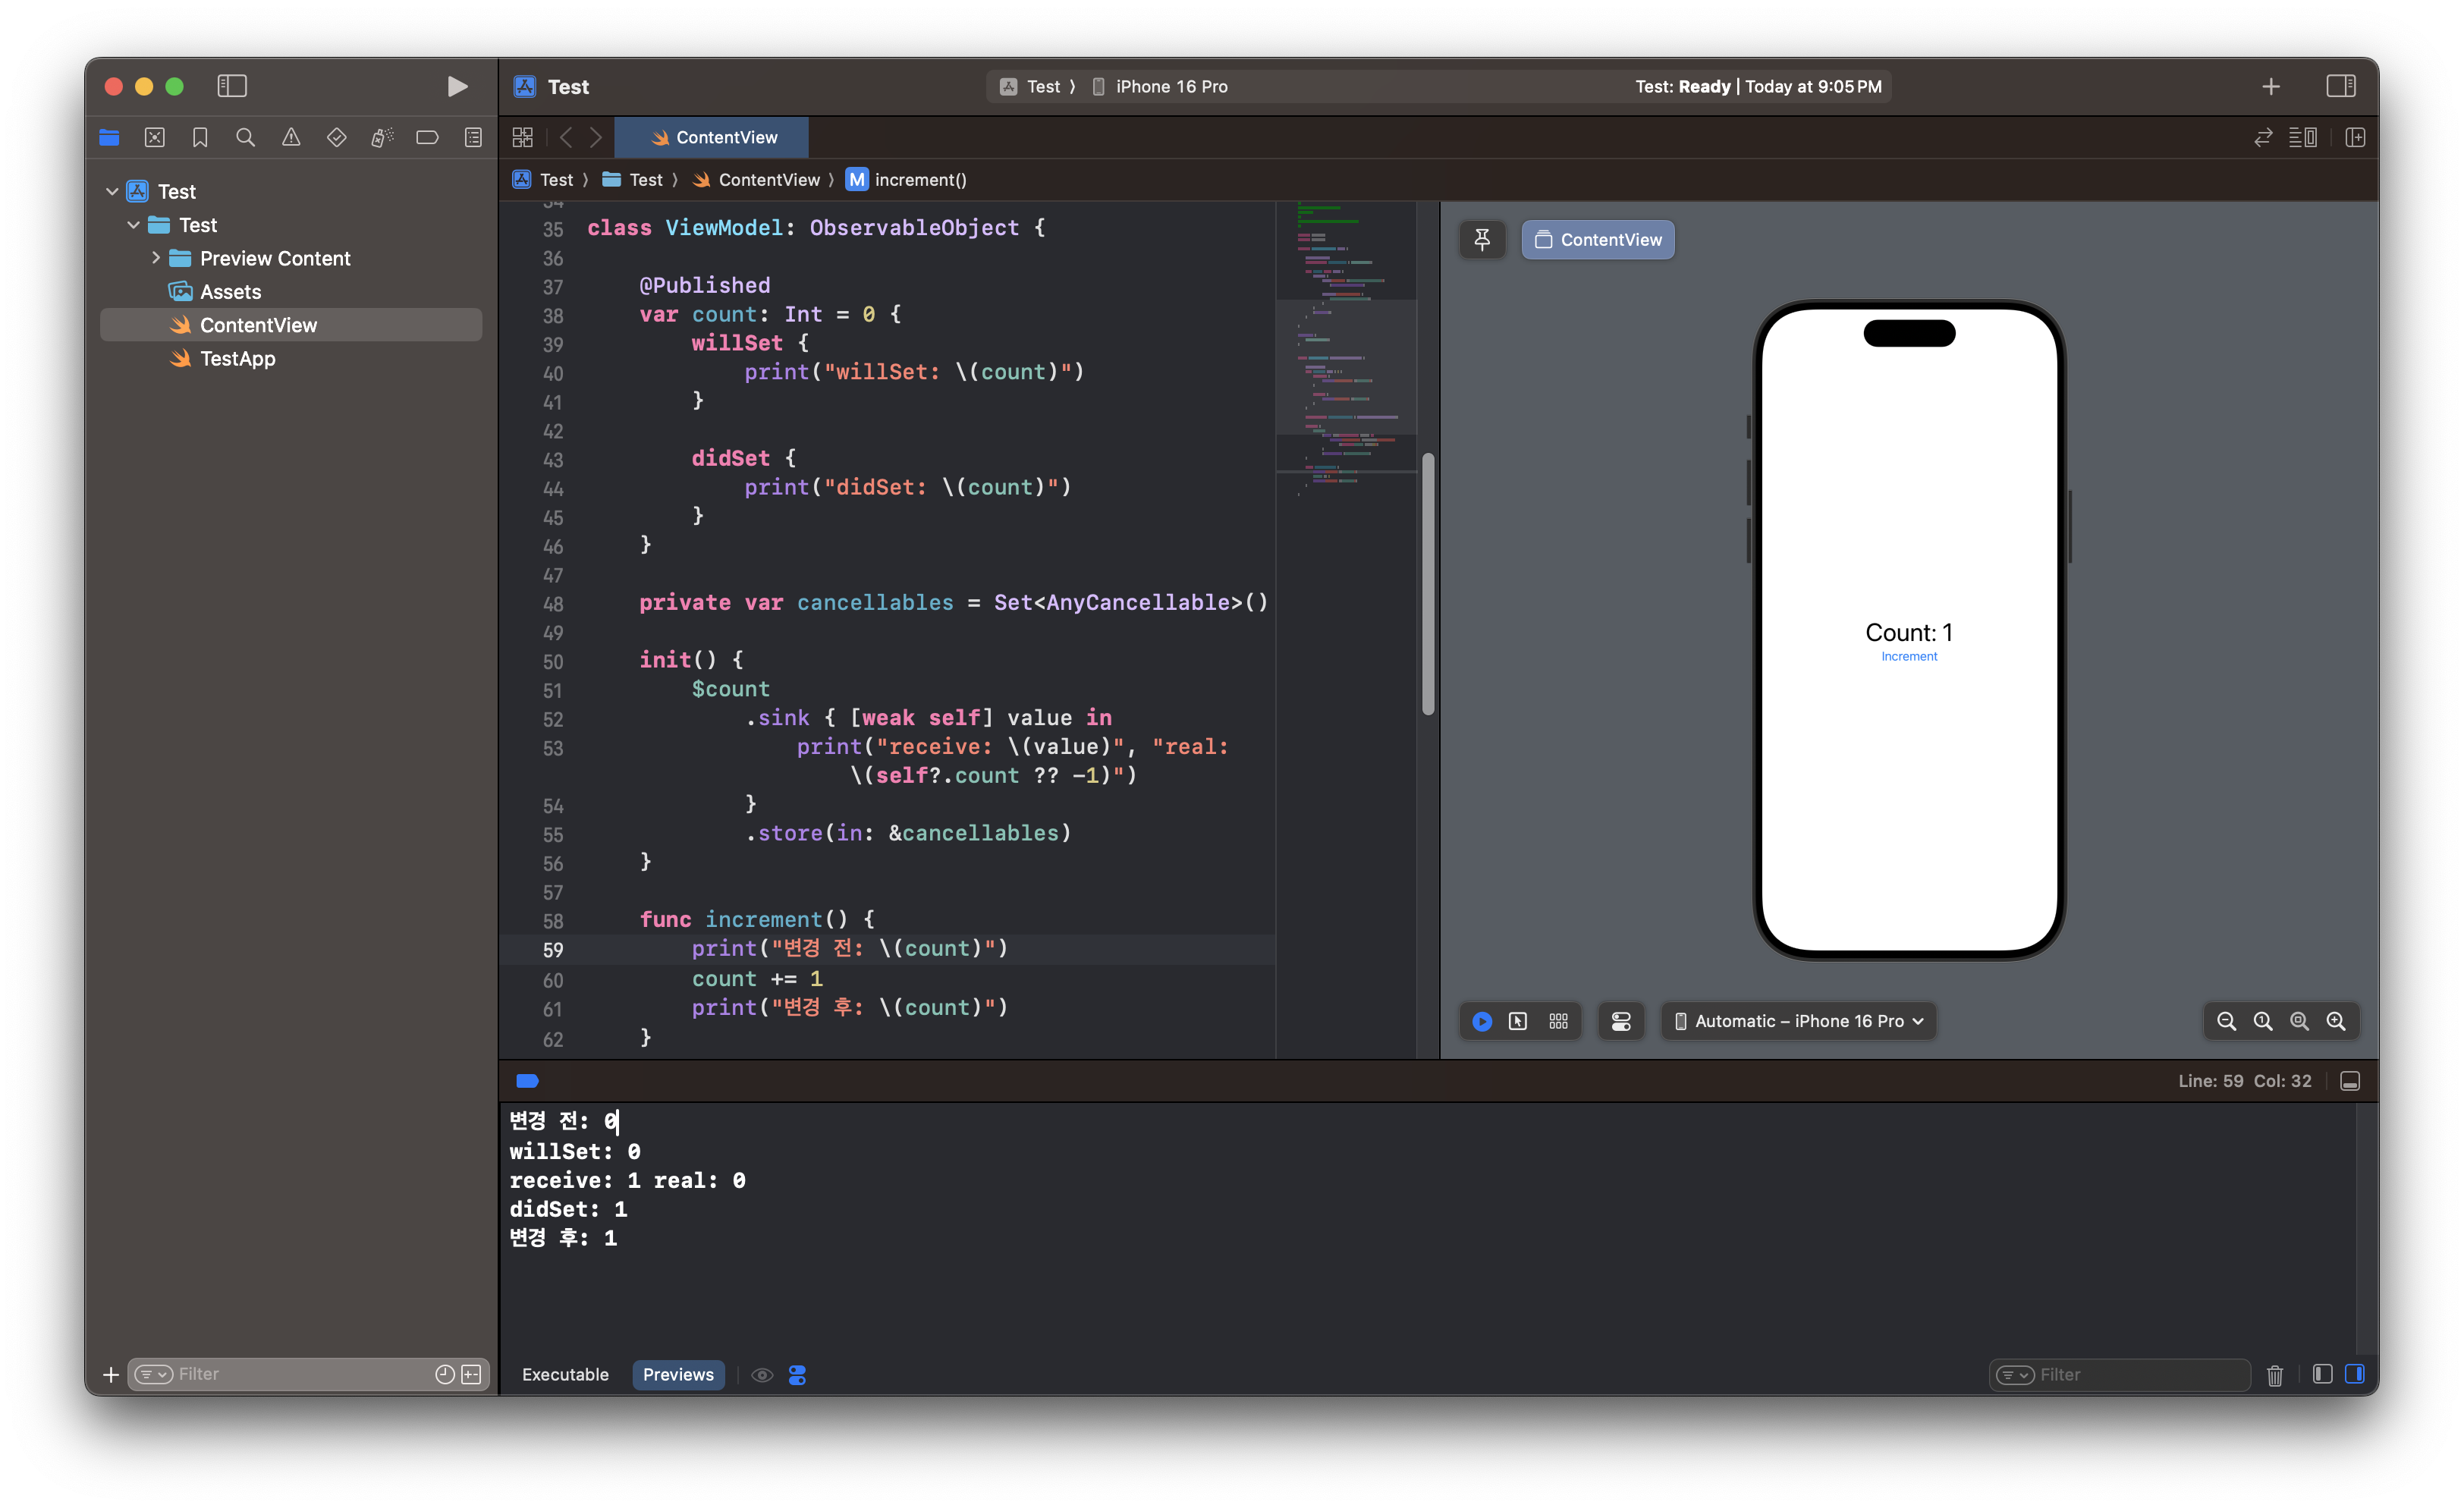Expand the Preview Content folder
Viewport: 2464px width, 1508px height.
point(156,258)
